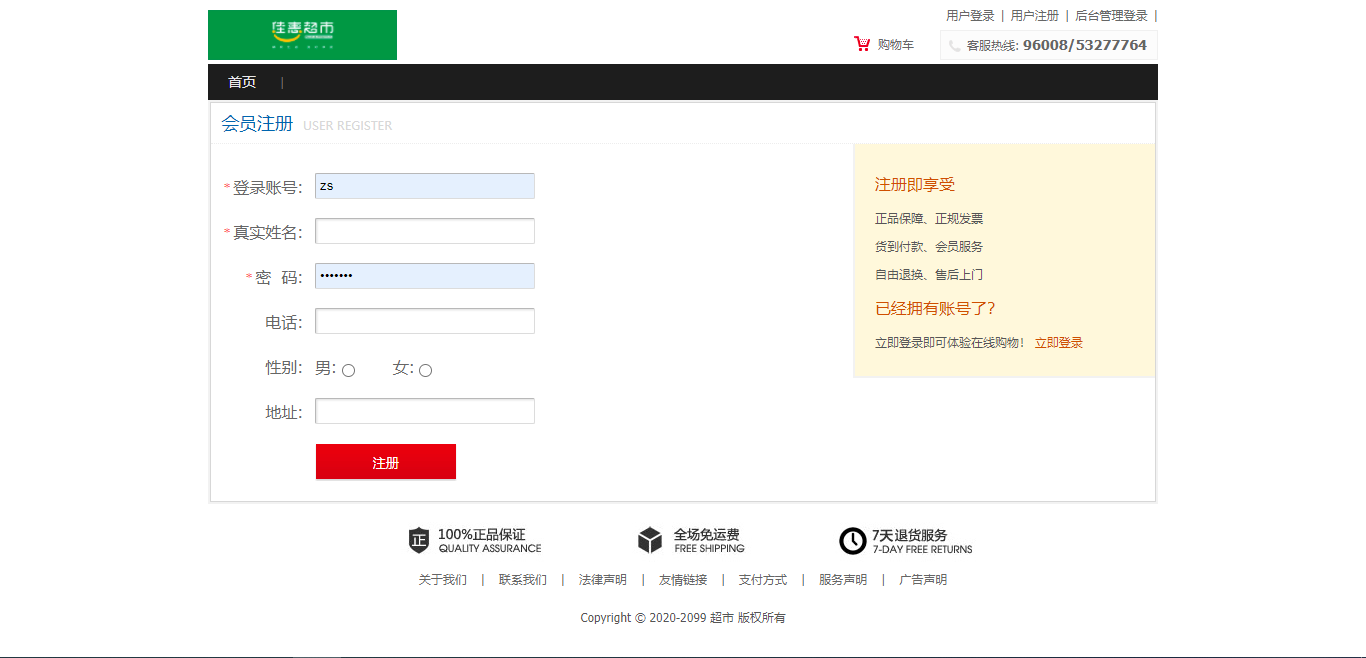Open the 关于我们 footer link
Screen dimensions: 1366x658
[442, 580]
